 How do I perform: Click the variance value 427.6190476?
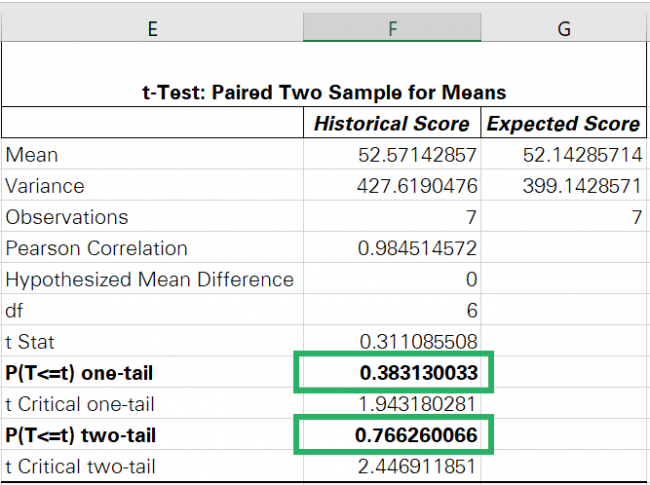[x=418, y=186]
